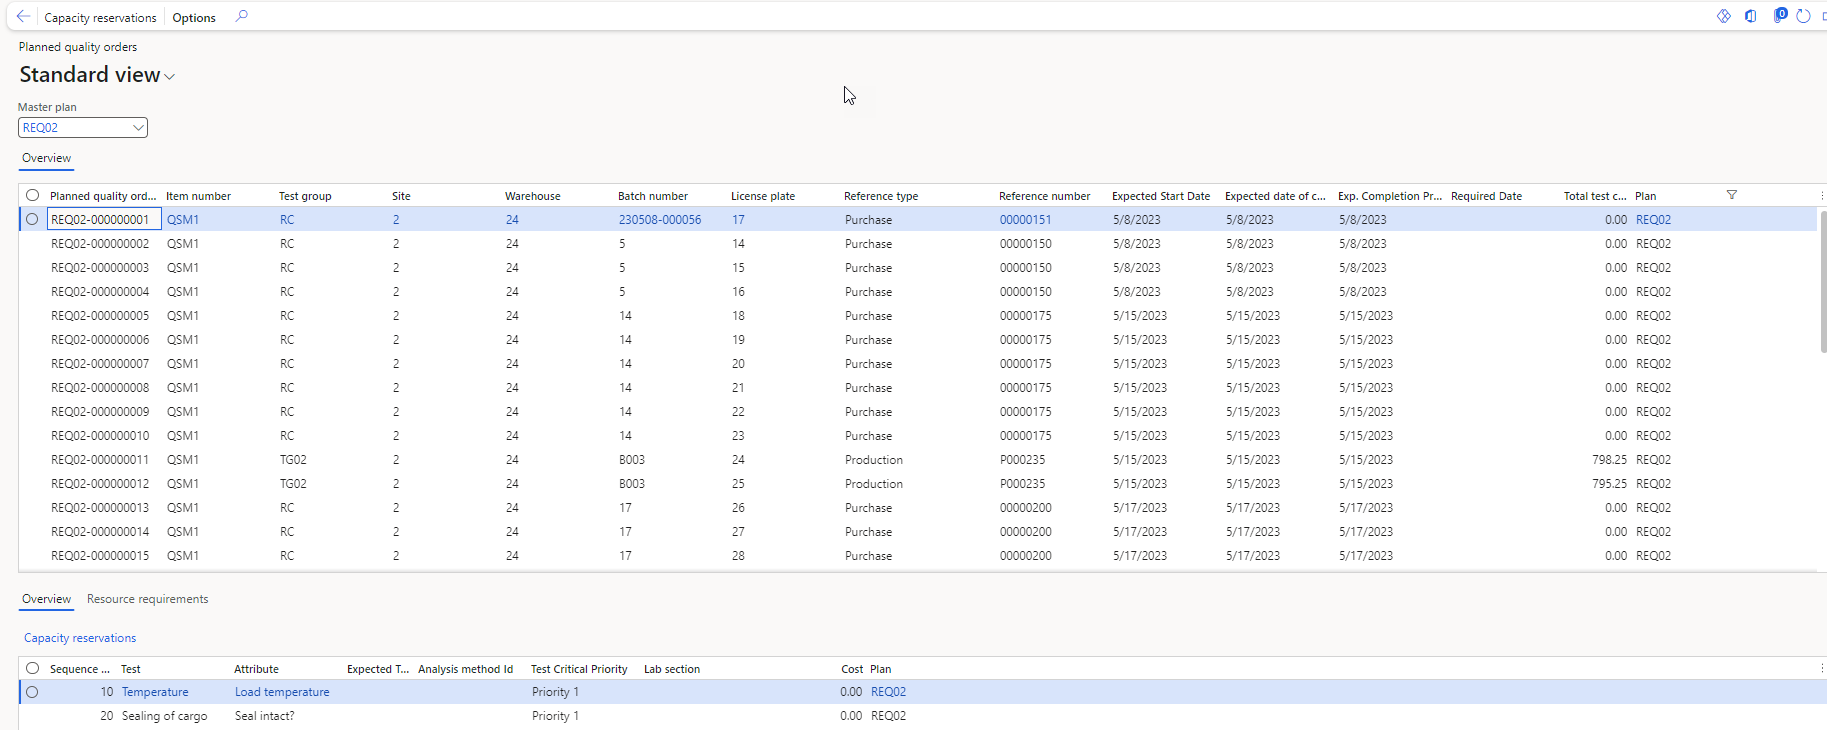Click the Power Apps diamond icon
1827x730 pixels.
point(1724,16)
